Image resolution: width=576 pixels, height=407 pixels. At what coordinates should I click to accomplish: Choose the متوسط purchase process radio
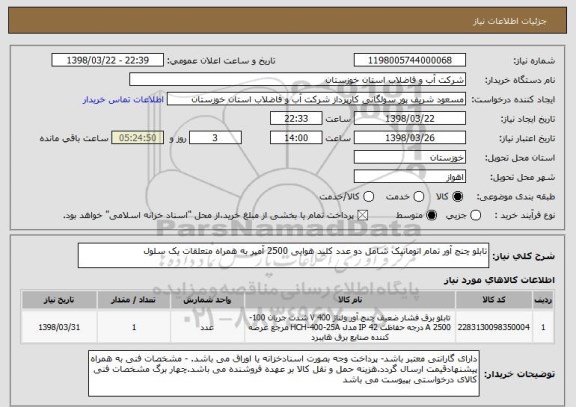(x=432, y=216)
